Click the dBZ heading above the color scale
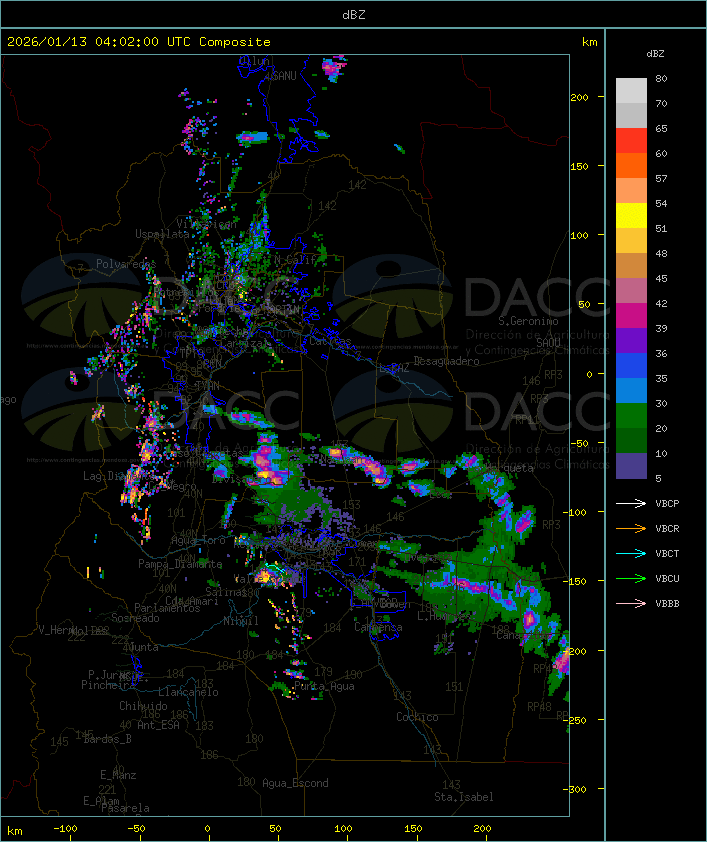This screenshot has height=842, width=707. pos(655,54)
